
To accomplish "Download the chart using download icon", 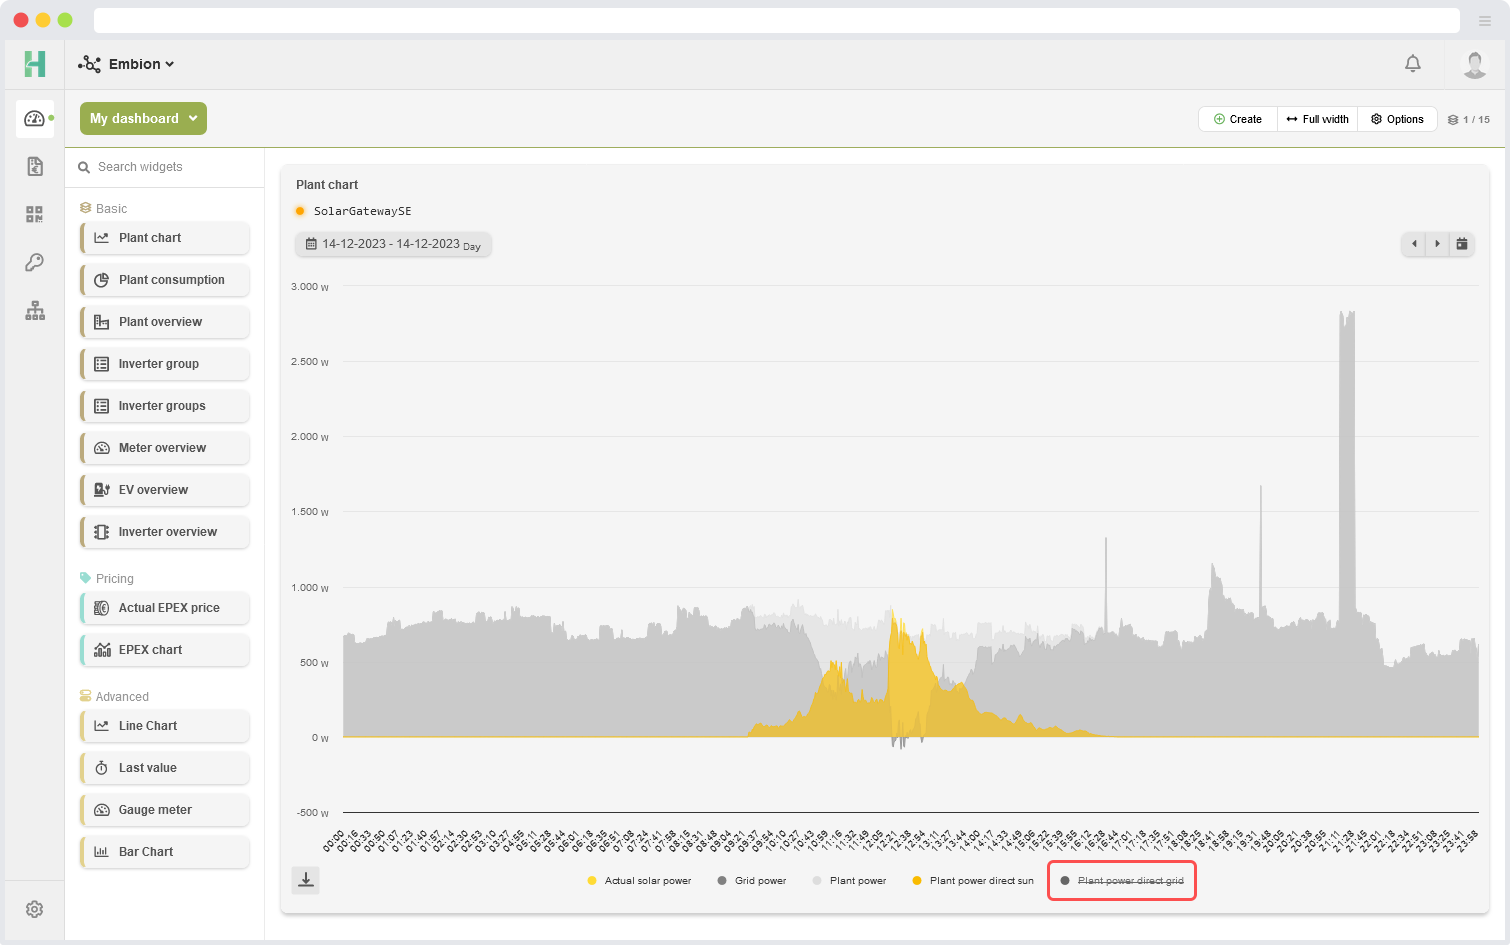I will 306,880.
